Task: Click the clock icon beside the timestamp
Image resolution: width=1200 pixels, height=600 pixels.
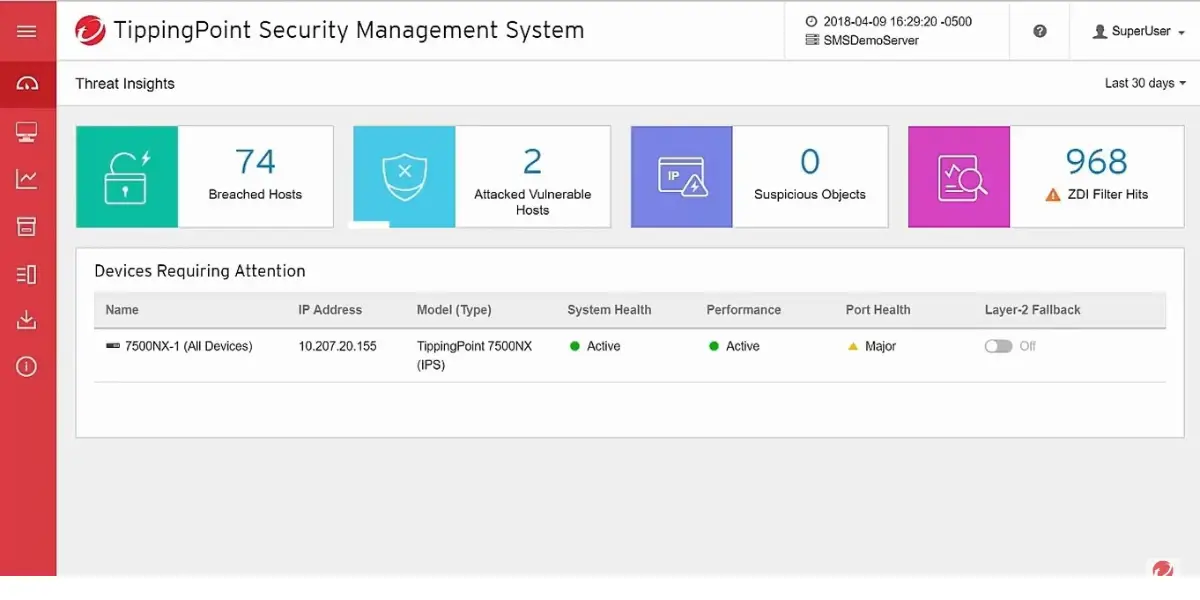Action: [x=811, y=21]
